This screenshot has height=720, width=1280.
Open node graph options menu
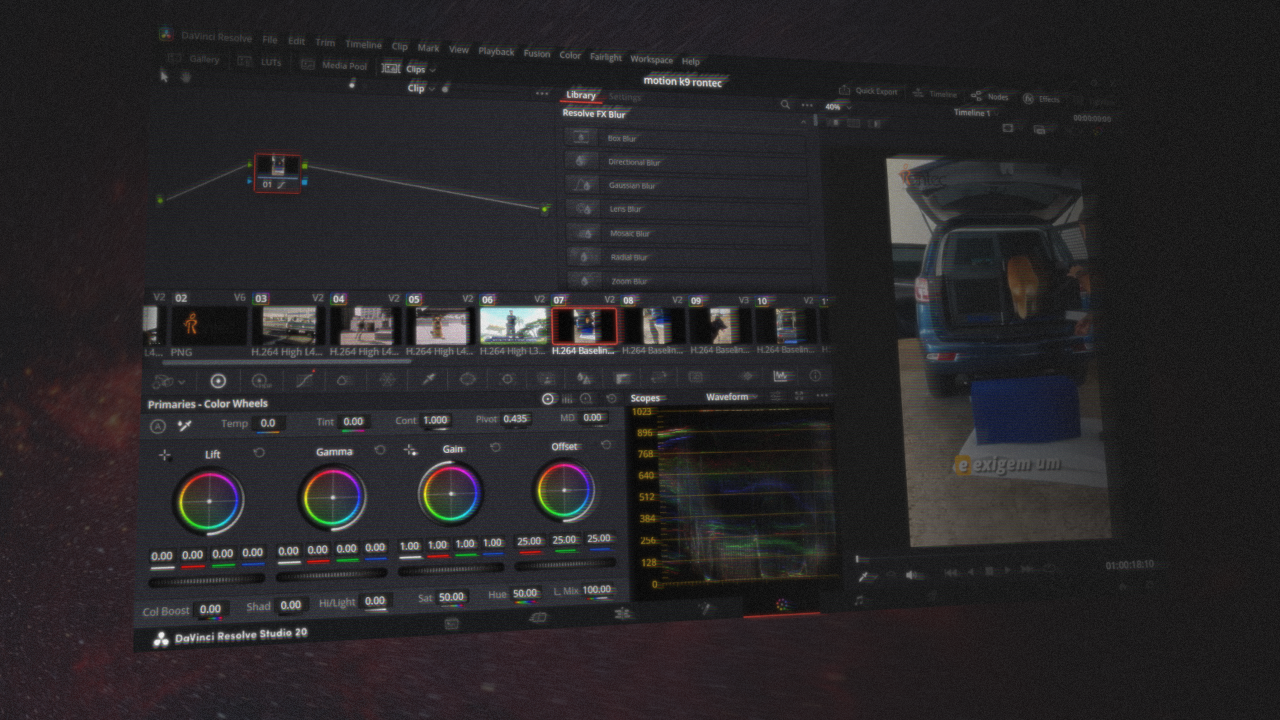(542, 93)
